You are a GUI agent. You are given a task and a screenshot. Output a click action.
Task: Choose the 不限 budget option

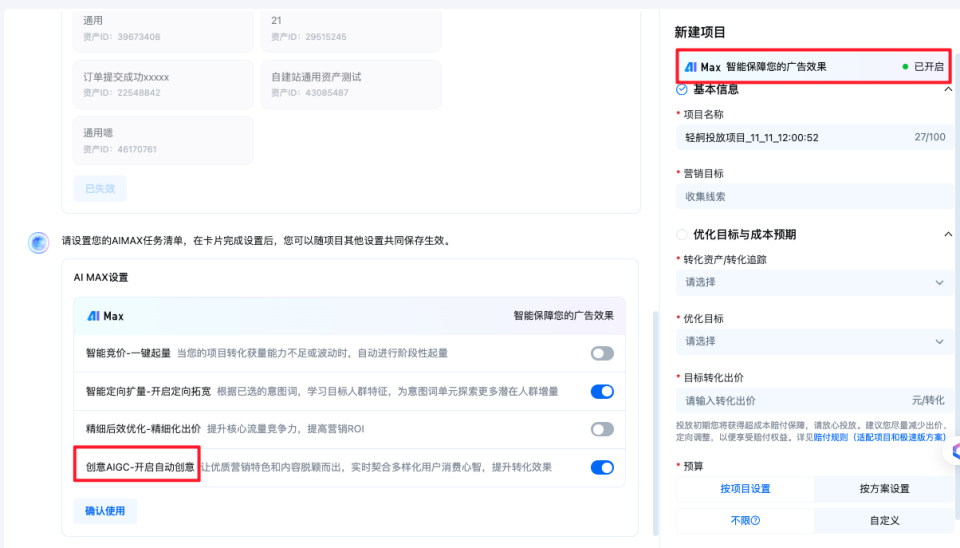click(745, 520)
